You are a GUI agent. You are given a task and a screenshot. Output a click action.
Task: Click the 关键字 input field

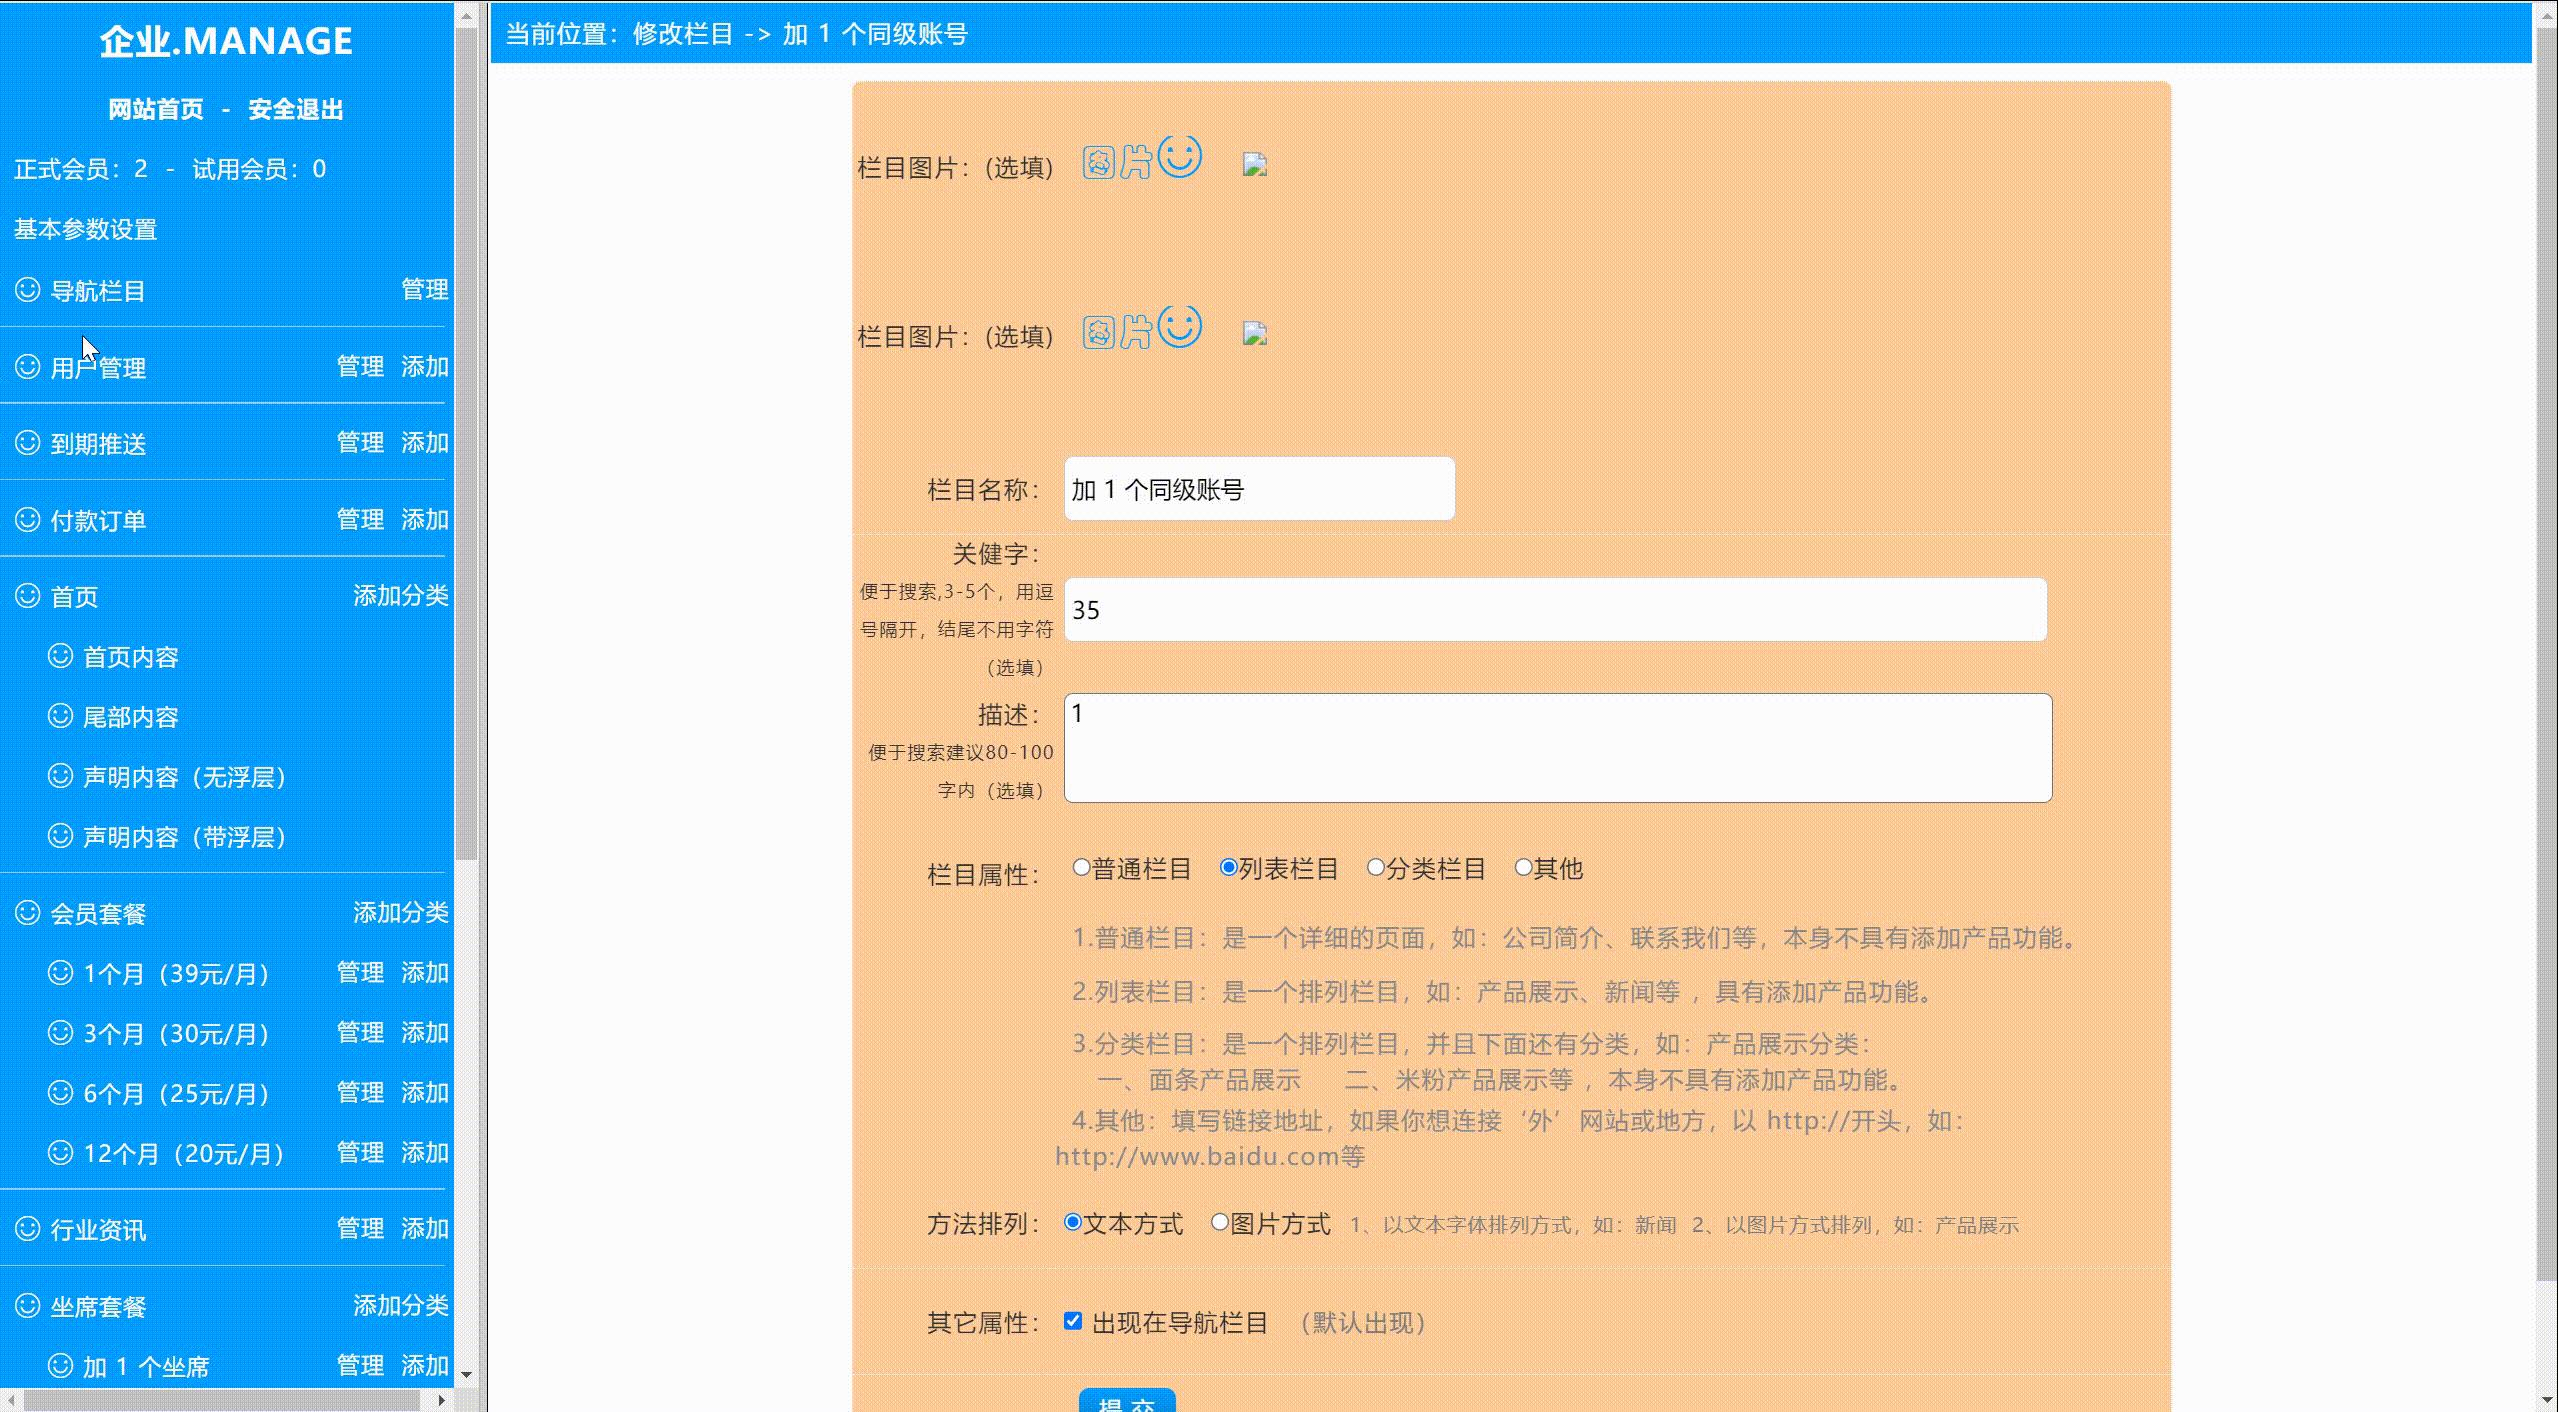(x=1555, y=609)
